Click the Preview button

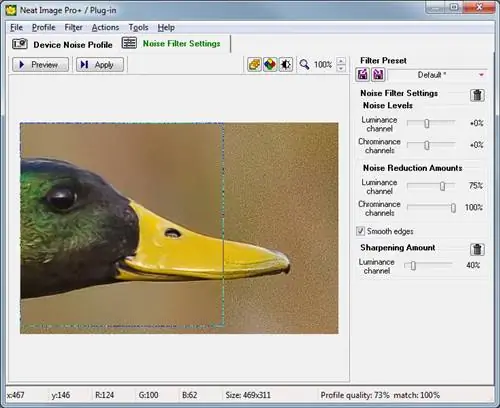point(40,64)
